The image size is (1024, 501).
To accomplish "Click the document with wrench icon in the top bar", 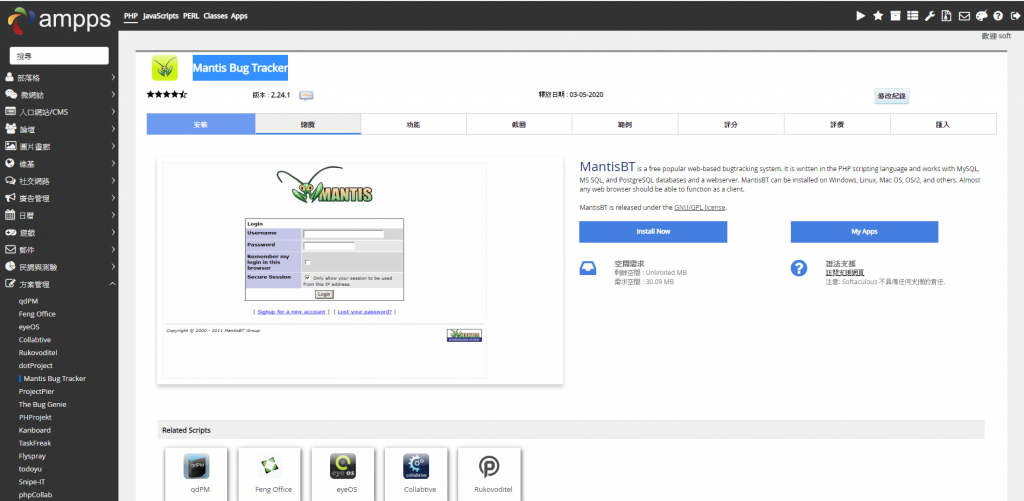I will coord(946,16).
